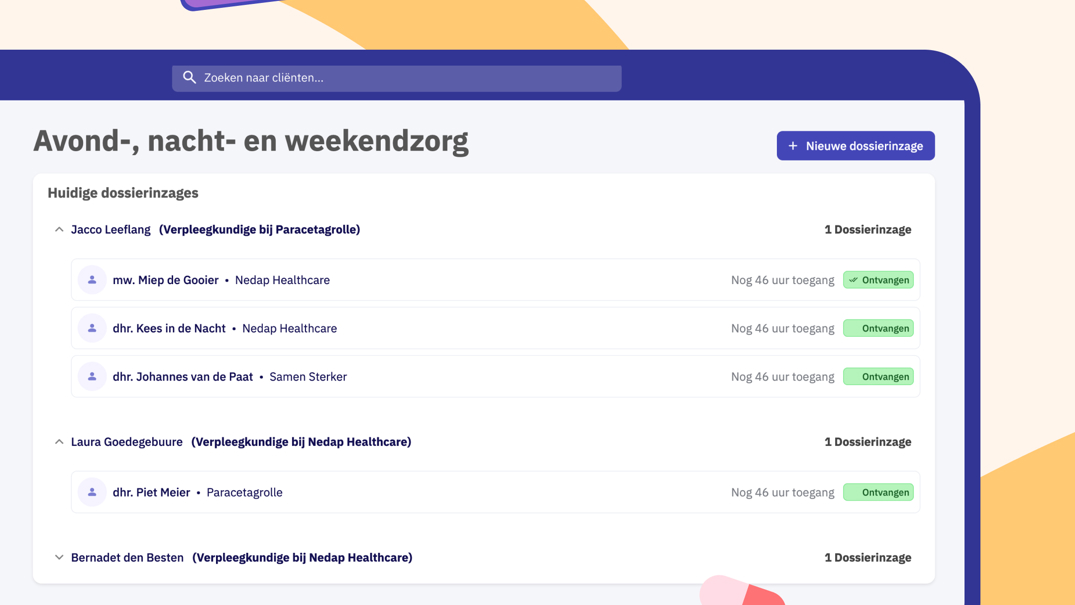Click the name Laura Goedegebuure
The width and height of the screenshot is (1075, 605).
point(127,442)
